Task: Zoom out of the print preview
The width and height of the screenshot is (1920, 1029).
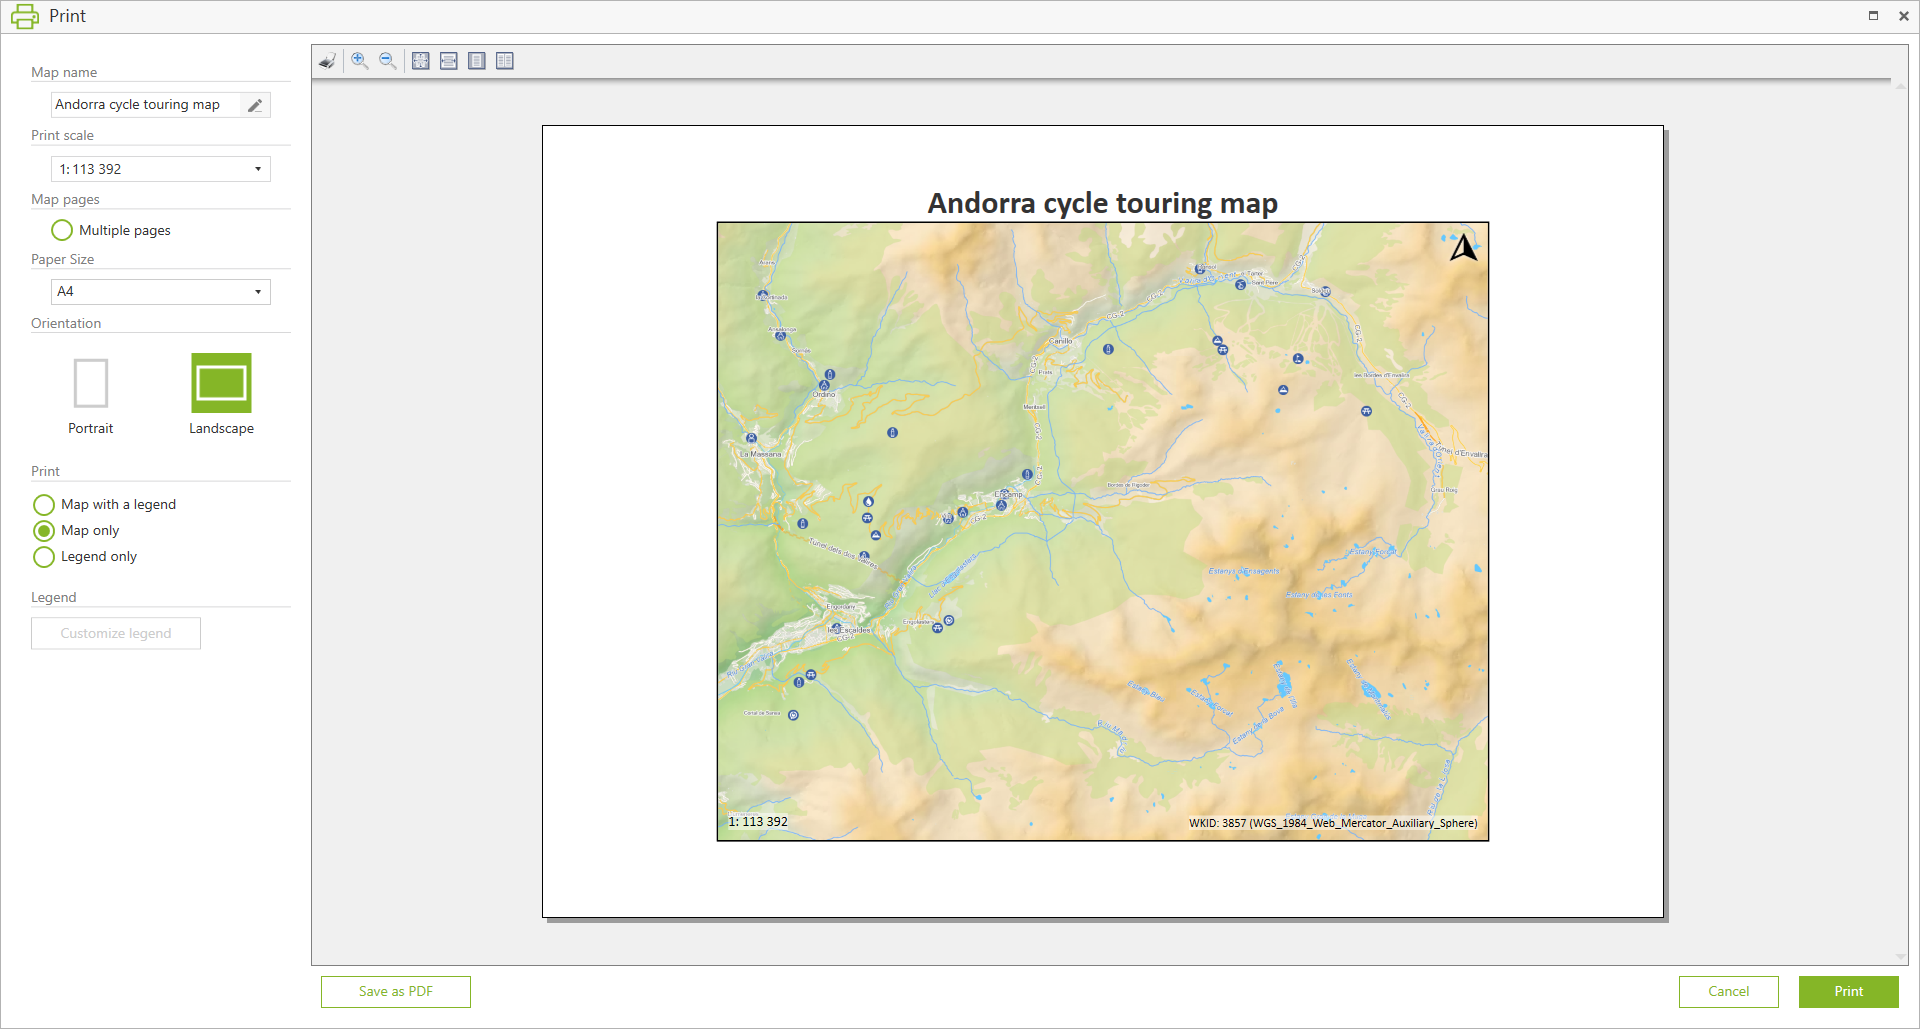Action: pos(388,61)
